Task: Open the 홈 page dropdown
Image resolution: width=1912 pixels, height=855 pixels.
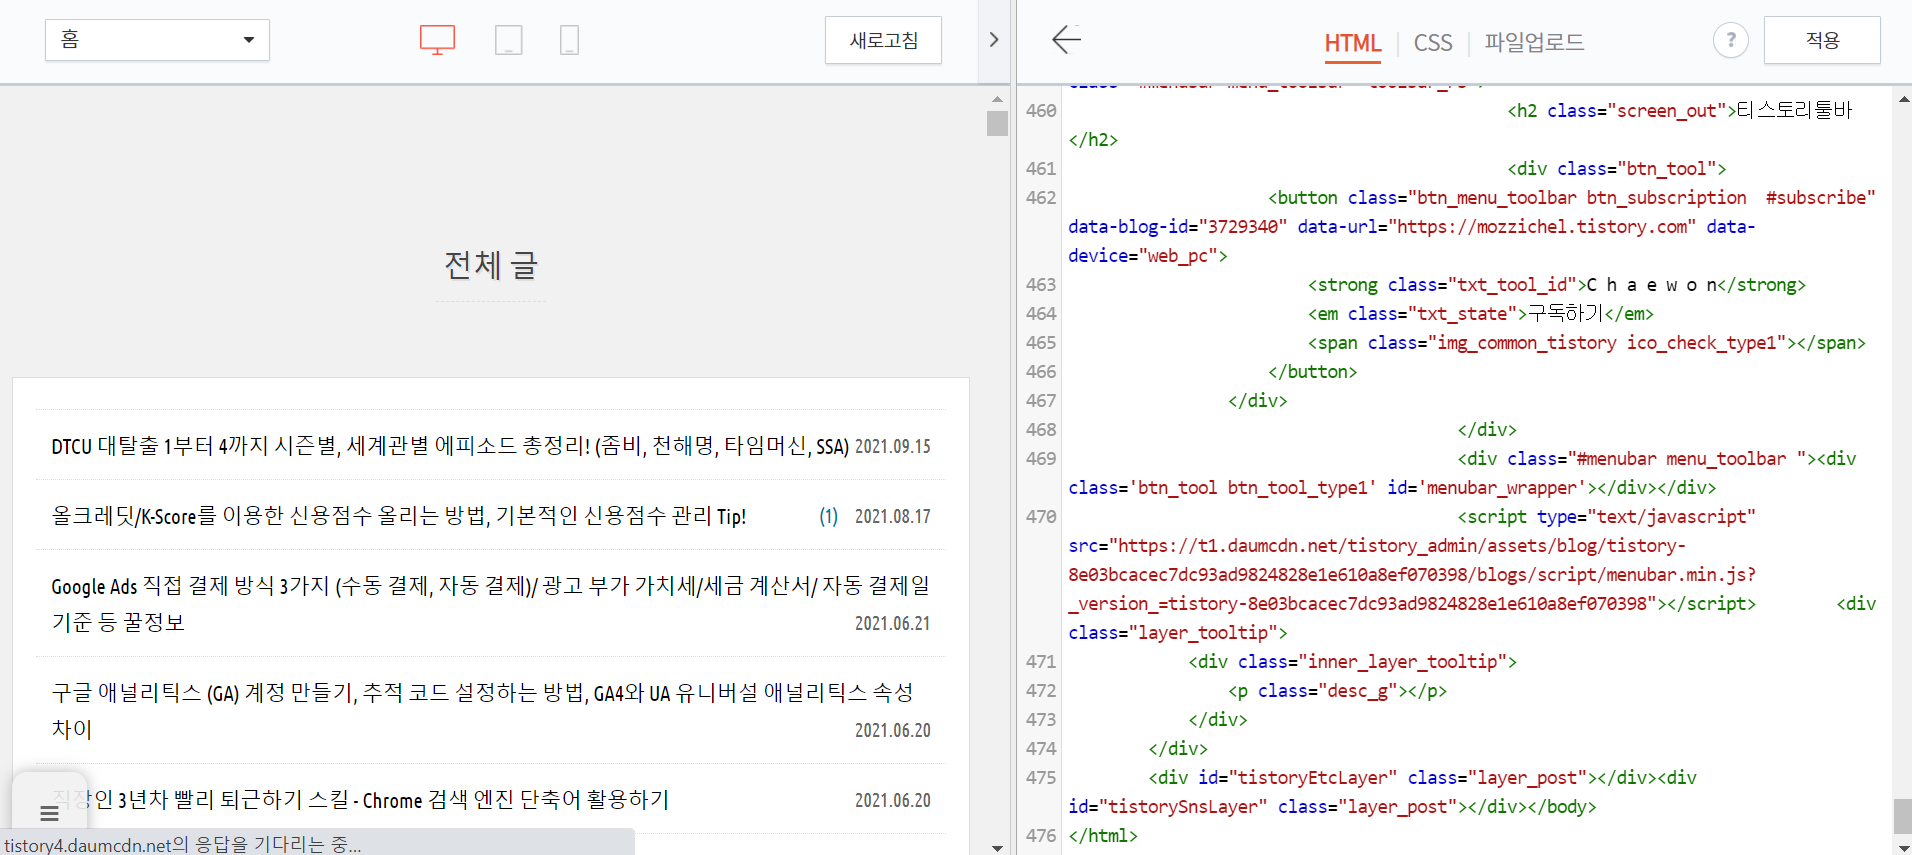Action: click(157, 40)
